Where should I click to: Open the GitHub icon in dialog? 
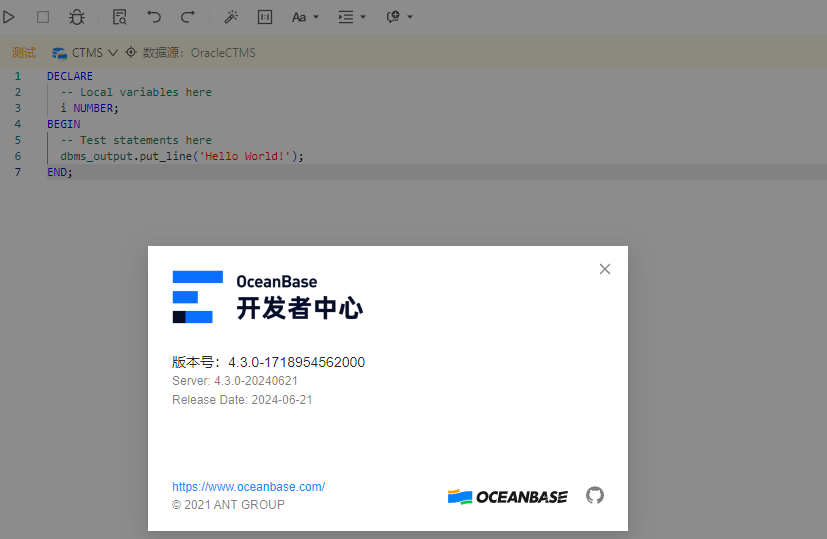pos(595,495)
